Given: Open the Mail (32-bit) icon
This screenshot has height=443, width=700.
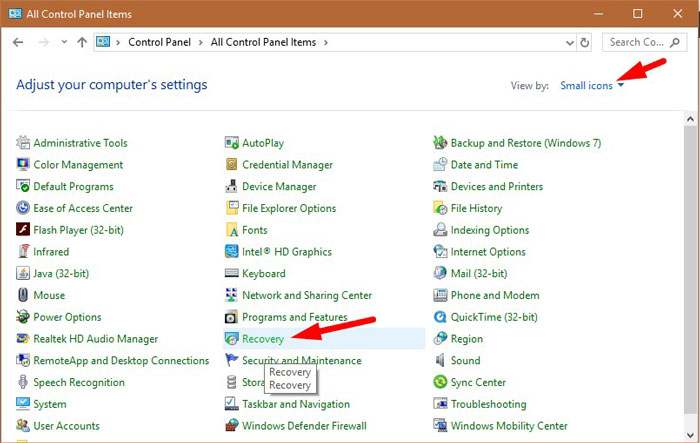Looking at the screenshot, I should pyautogui.click(x=440, y=273).
